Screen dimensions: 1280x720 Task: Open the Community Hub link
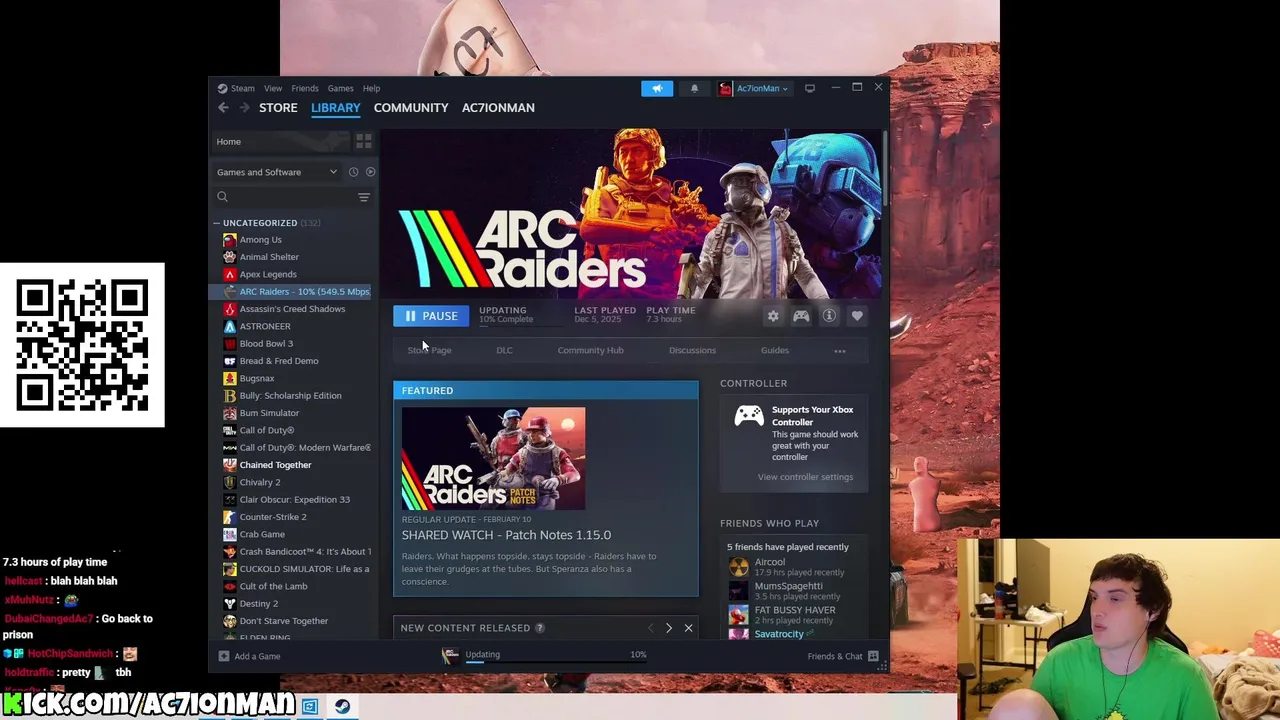tap(590, 351)
